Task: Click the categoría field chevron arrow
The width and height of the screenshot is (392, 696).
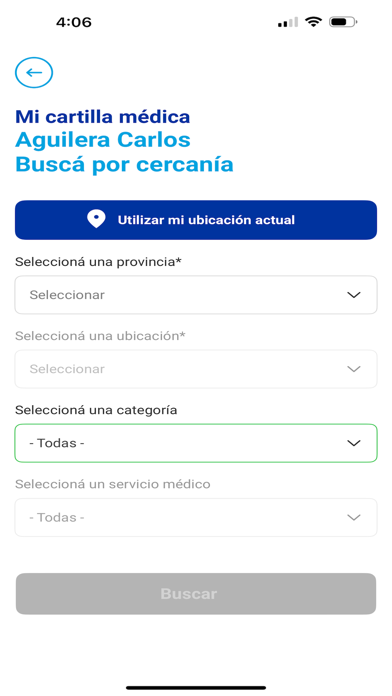Action: 353,443
